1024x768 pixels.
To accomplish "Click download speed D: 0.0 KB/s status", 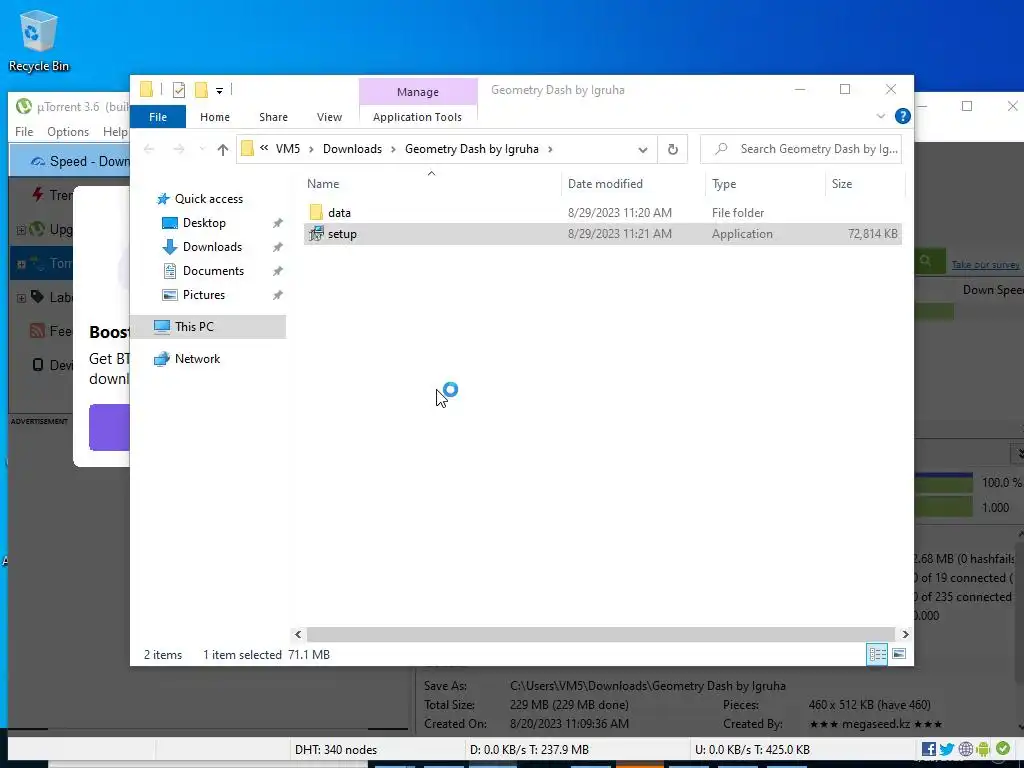I will pyautogui.click(x=529, y=750).
